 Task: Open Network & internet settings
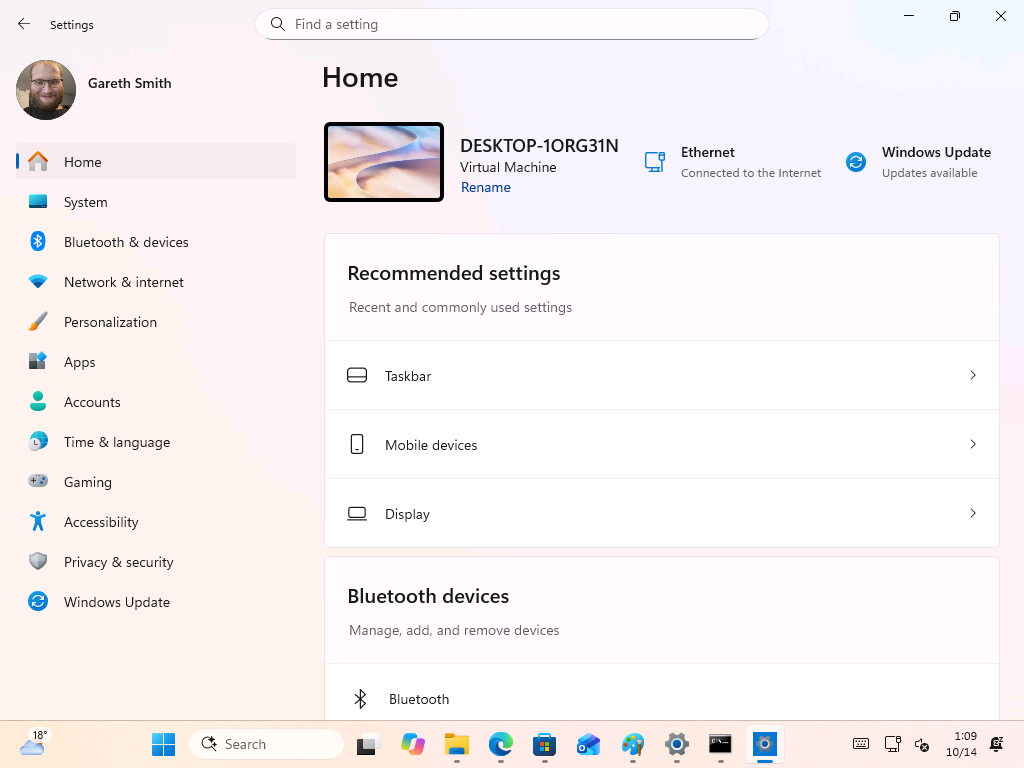click(155, 282)
